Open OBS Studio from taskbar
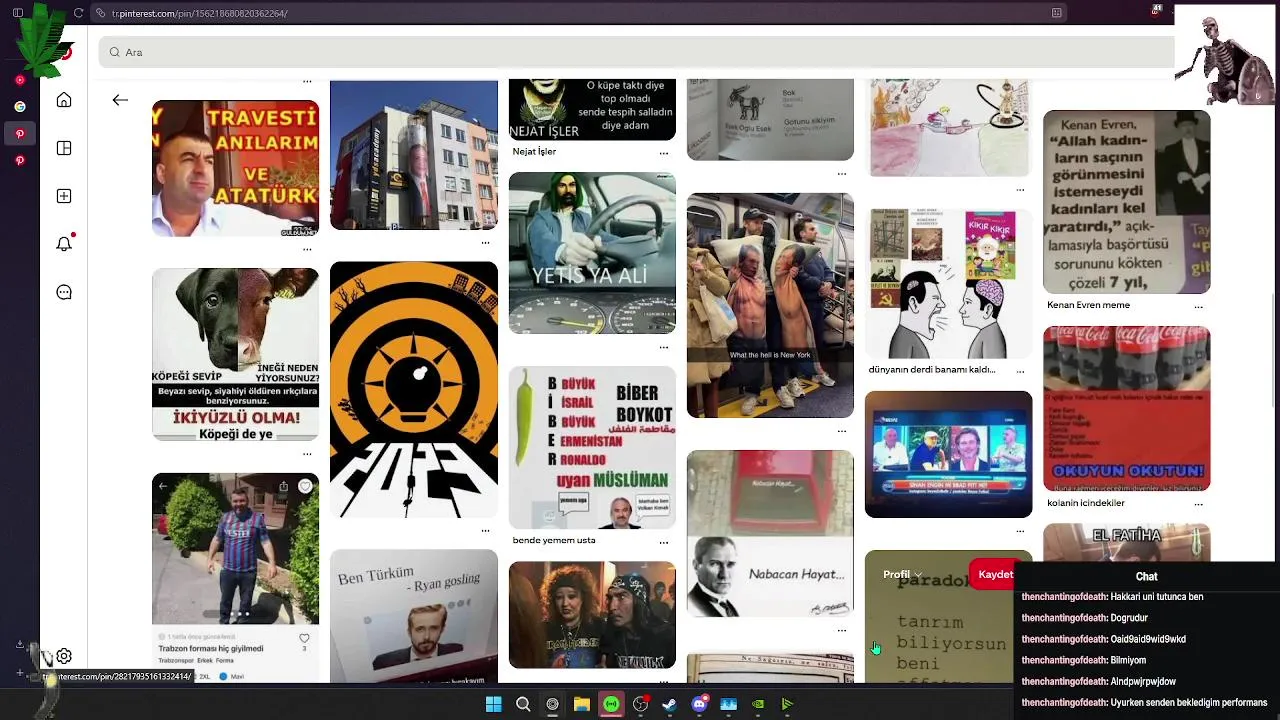Screen dimensions: 1280x720 pyautogui.click(x=640, y=704)
